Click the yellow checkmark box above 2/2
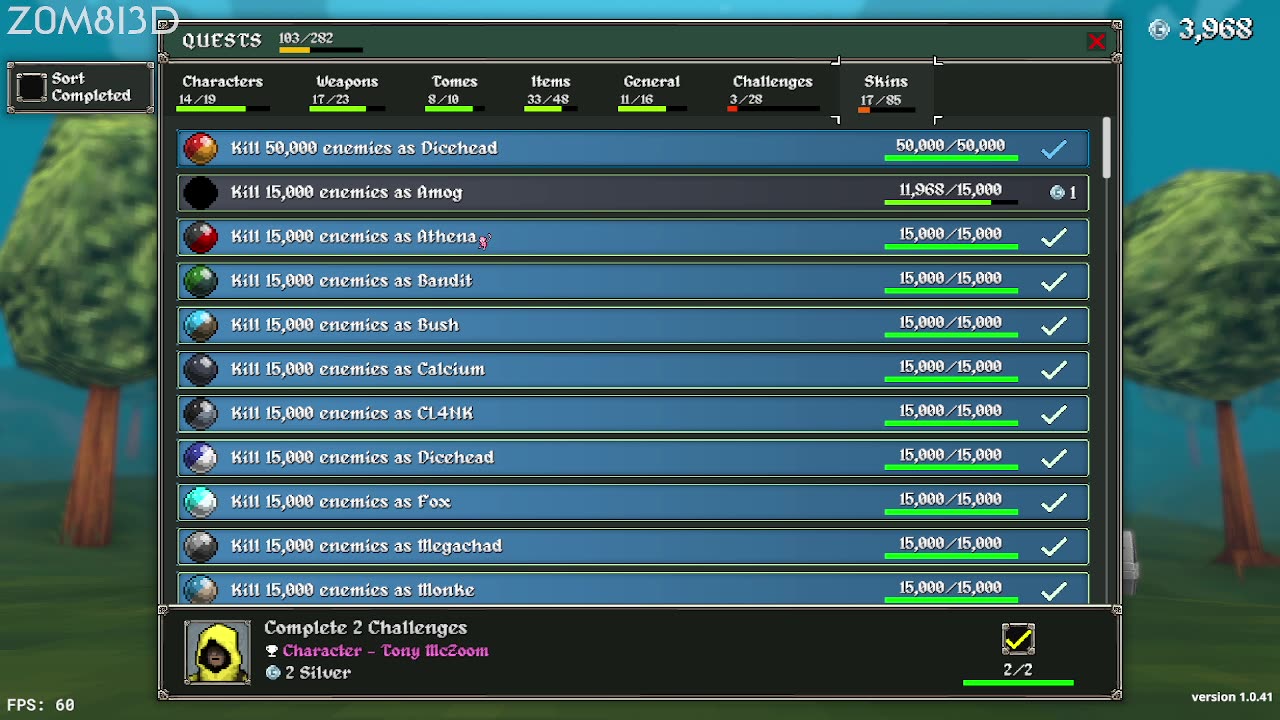 pos(1018,639)
